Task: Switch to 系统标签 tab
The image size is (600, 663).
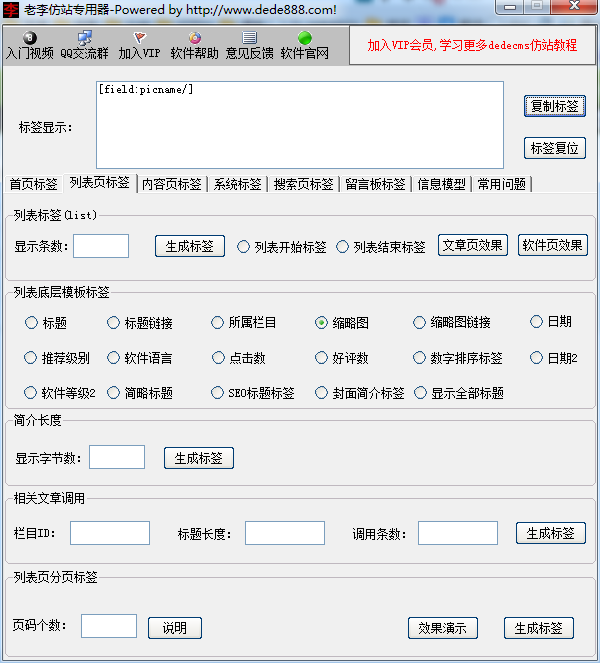Action: [238, 184]
